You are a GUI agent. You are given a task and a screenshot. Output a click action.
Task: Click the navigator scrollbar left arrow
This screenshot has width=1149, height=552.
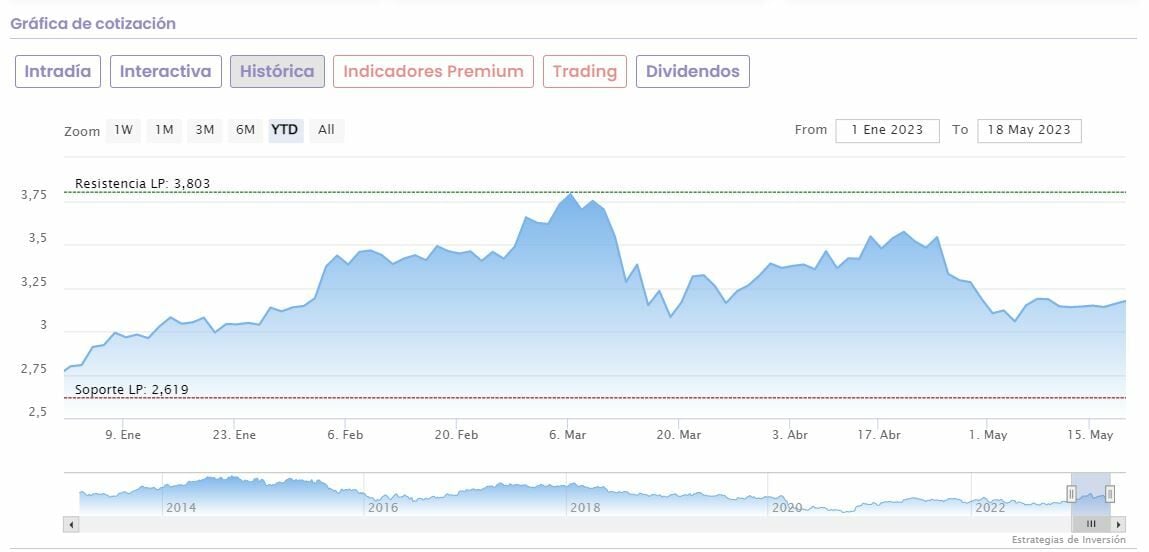click(71, 524)
